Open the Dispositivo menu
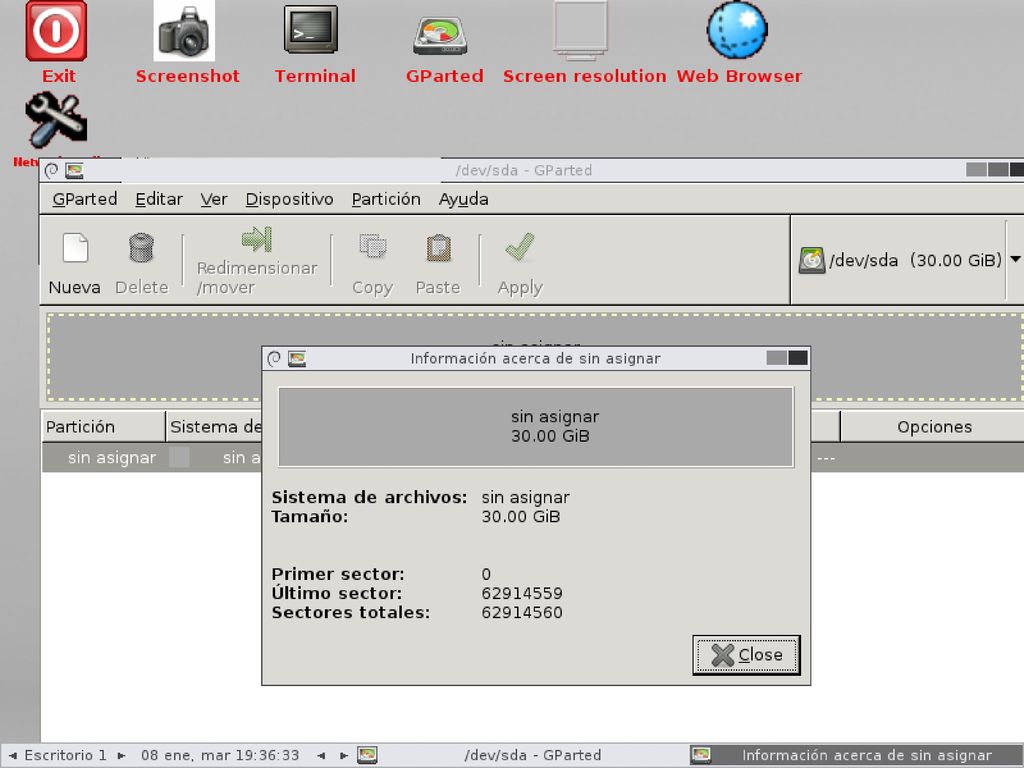The width and height of the screenshot is (1024, 768). click(289, 199)
